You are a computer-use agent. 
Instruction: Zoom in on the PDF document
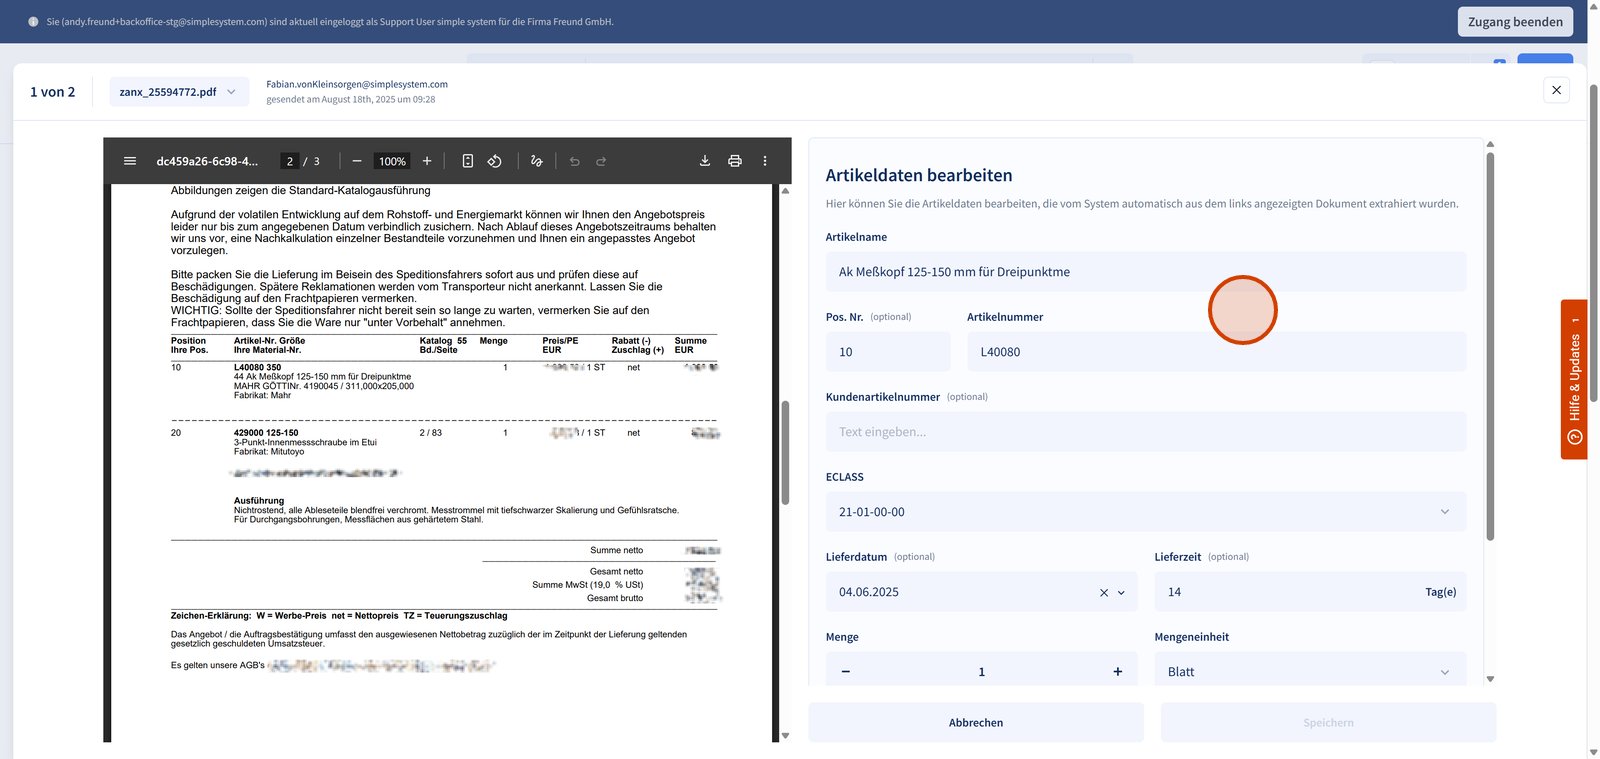click(427, 161)
